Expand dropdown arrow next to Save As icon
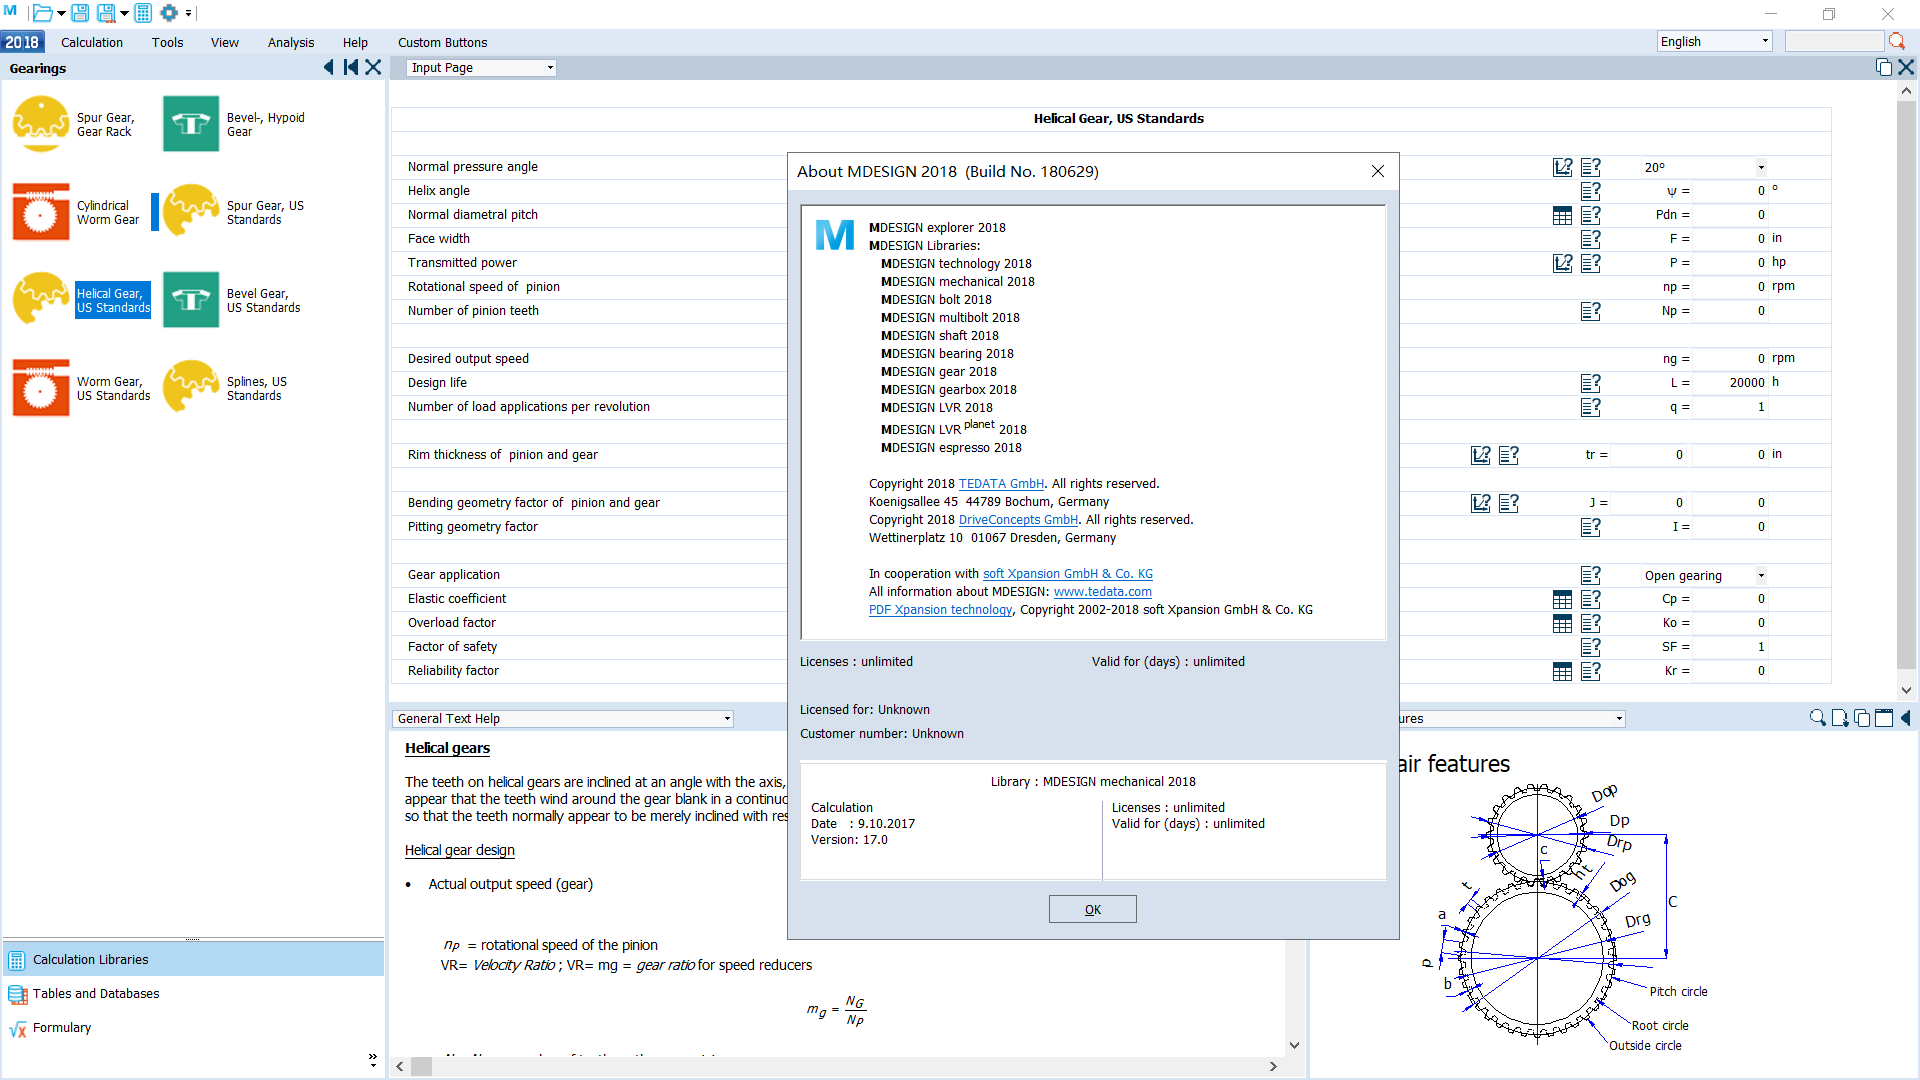 click(x=124, y=14)
